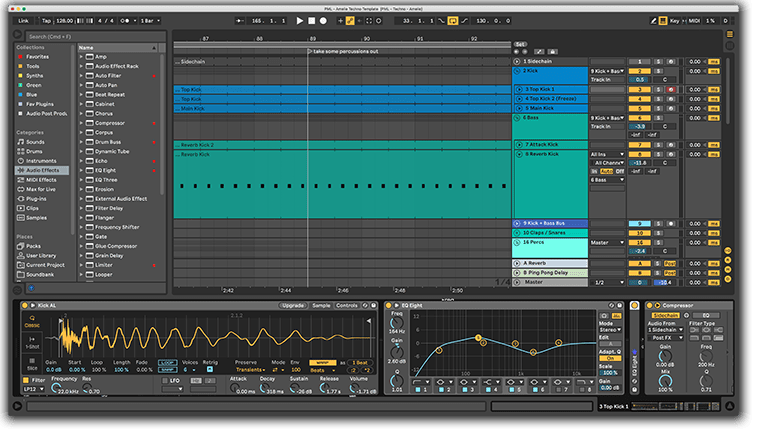The image size is (768, 432).
Task: Switch to the Sample tab in Kick AL
Action: [x=321, y=305]
